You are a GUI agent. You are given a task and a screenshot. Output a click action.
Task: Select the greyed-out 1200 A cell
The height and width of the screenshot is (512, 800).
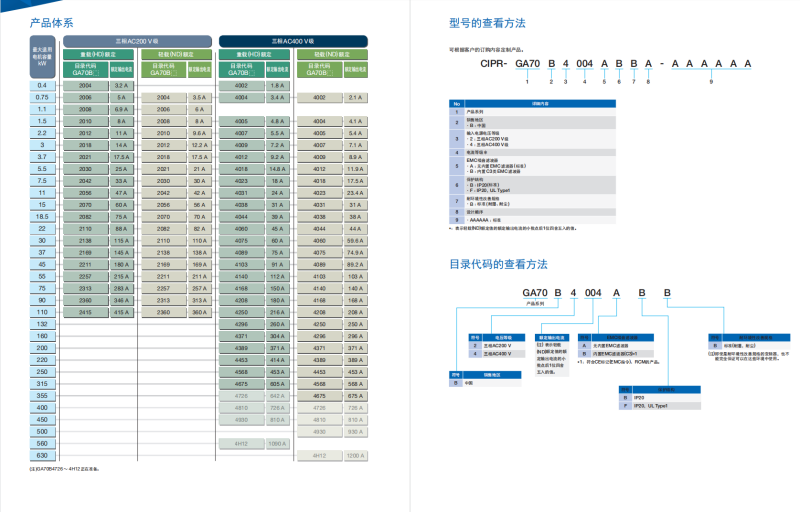356,455
